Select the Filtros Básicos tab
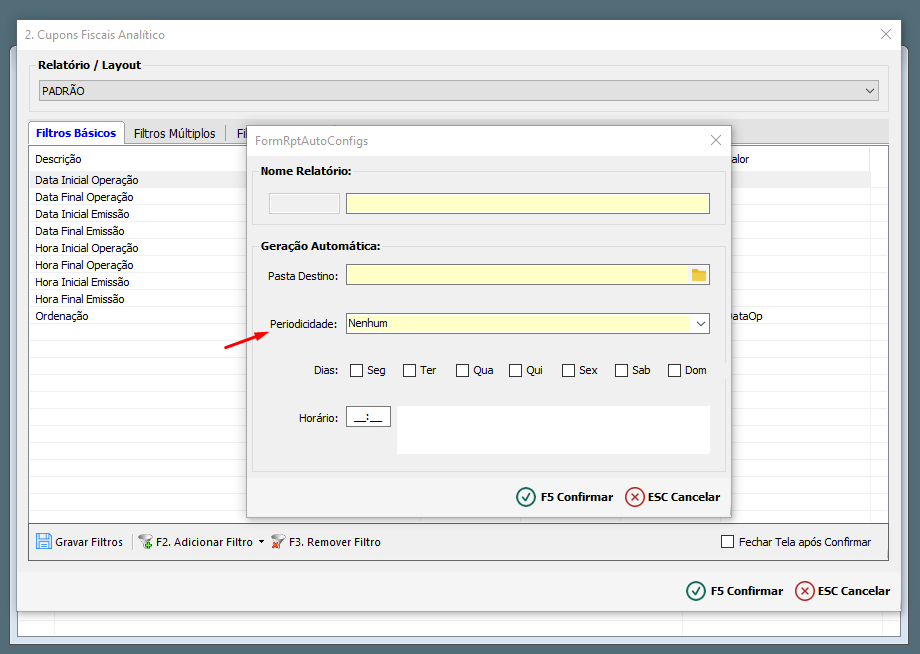This screenshot has width=920, height=654. point(76,133)
